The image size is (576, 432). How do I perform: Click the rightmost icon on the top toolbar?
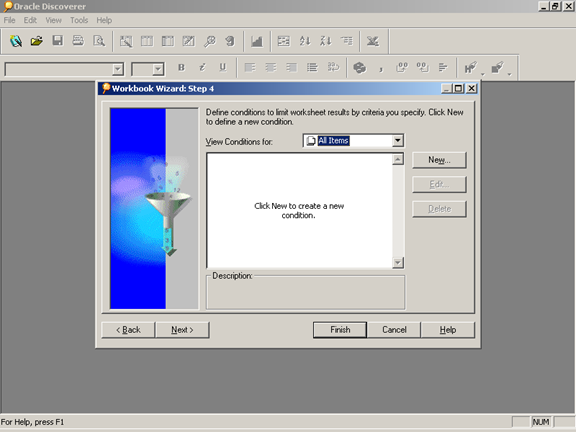click(373, 41)
